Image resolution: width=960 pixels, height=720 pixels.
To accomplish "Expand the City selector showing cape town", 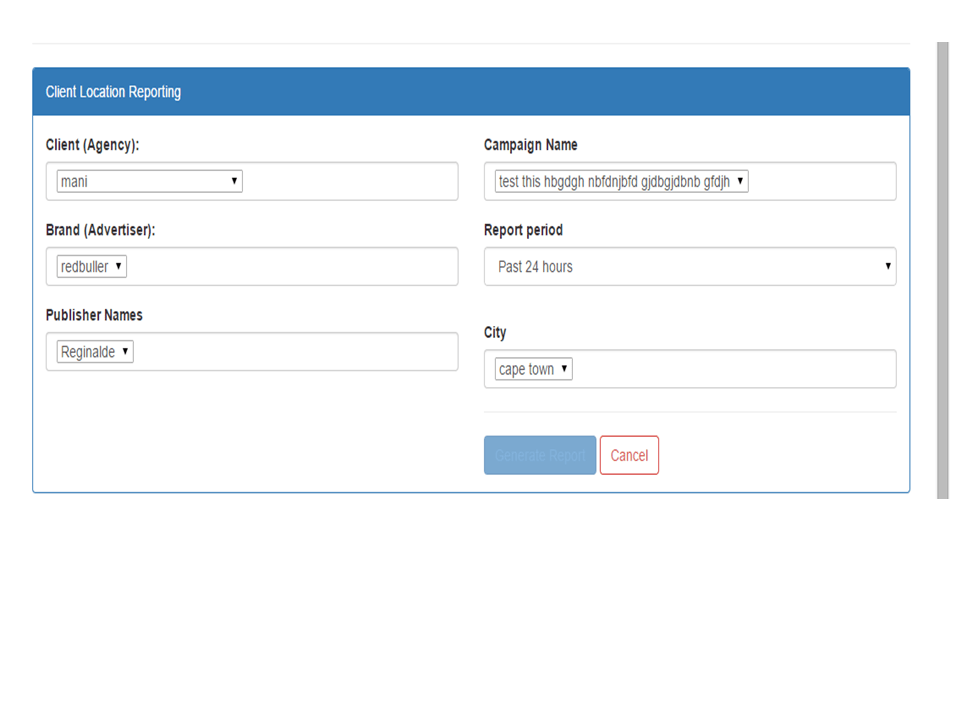I will [x=530, y=369].
